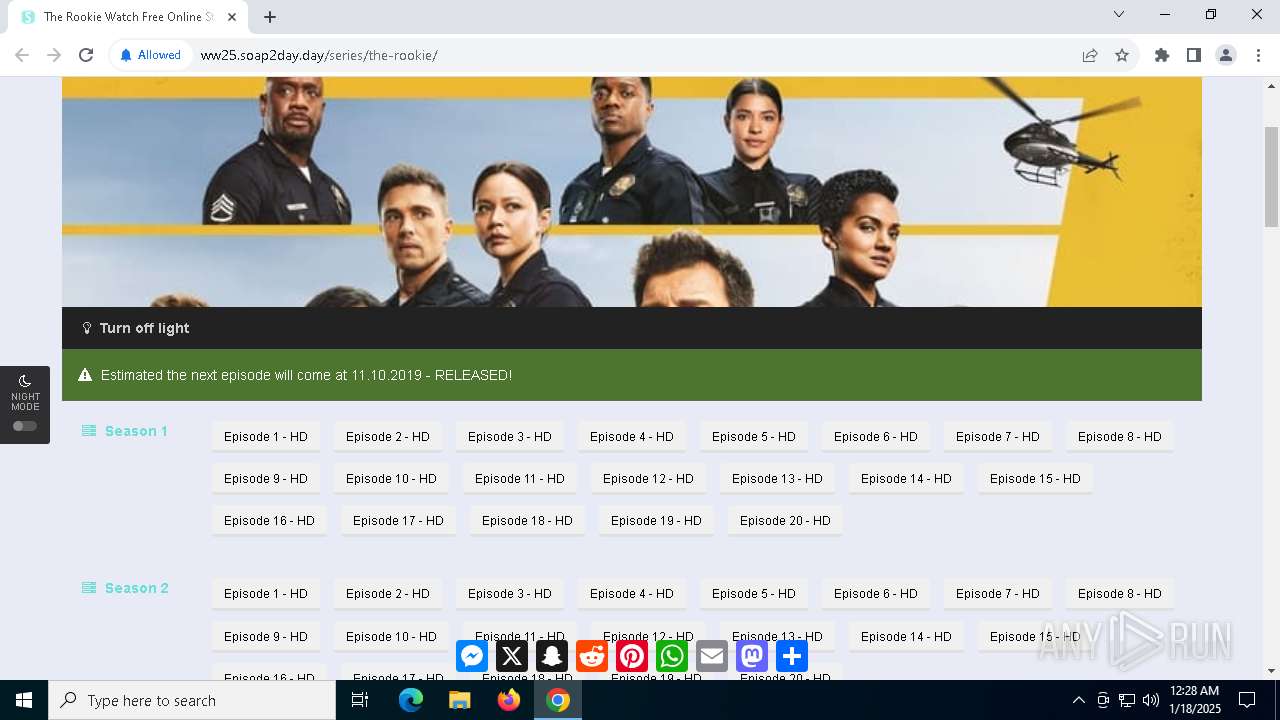Open Windows Start menu
The image size is (1280, 720).
[24, 700]
